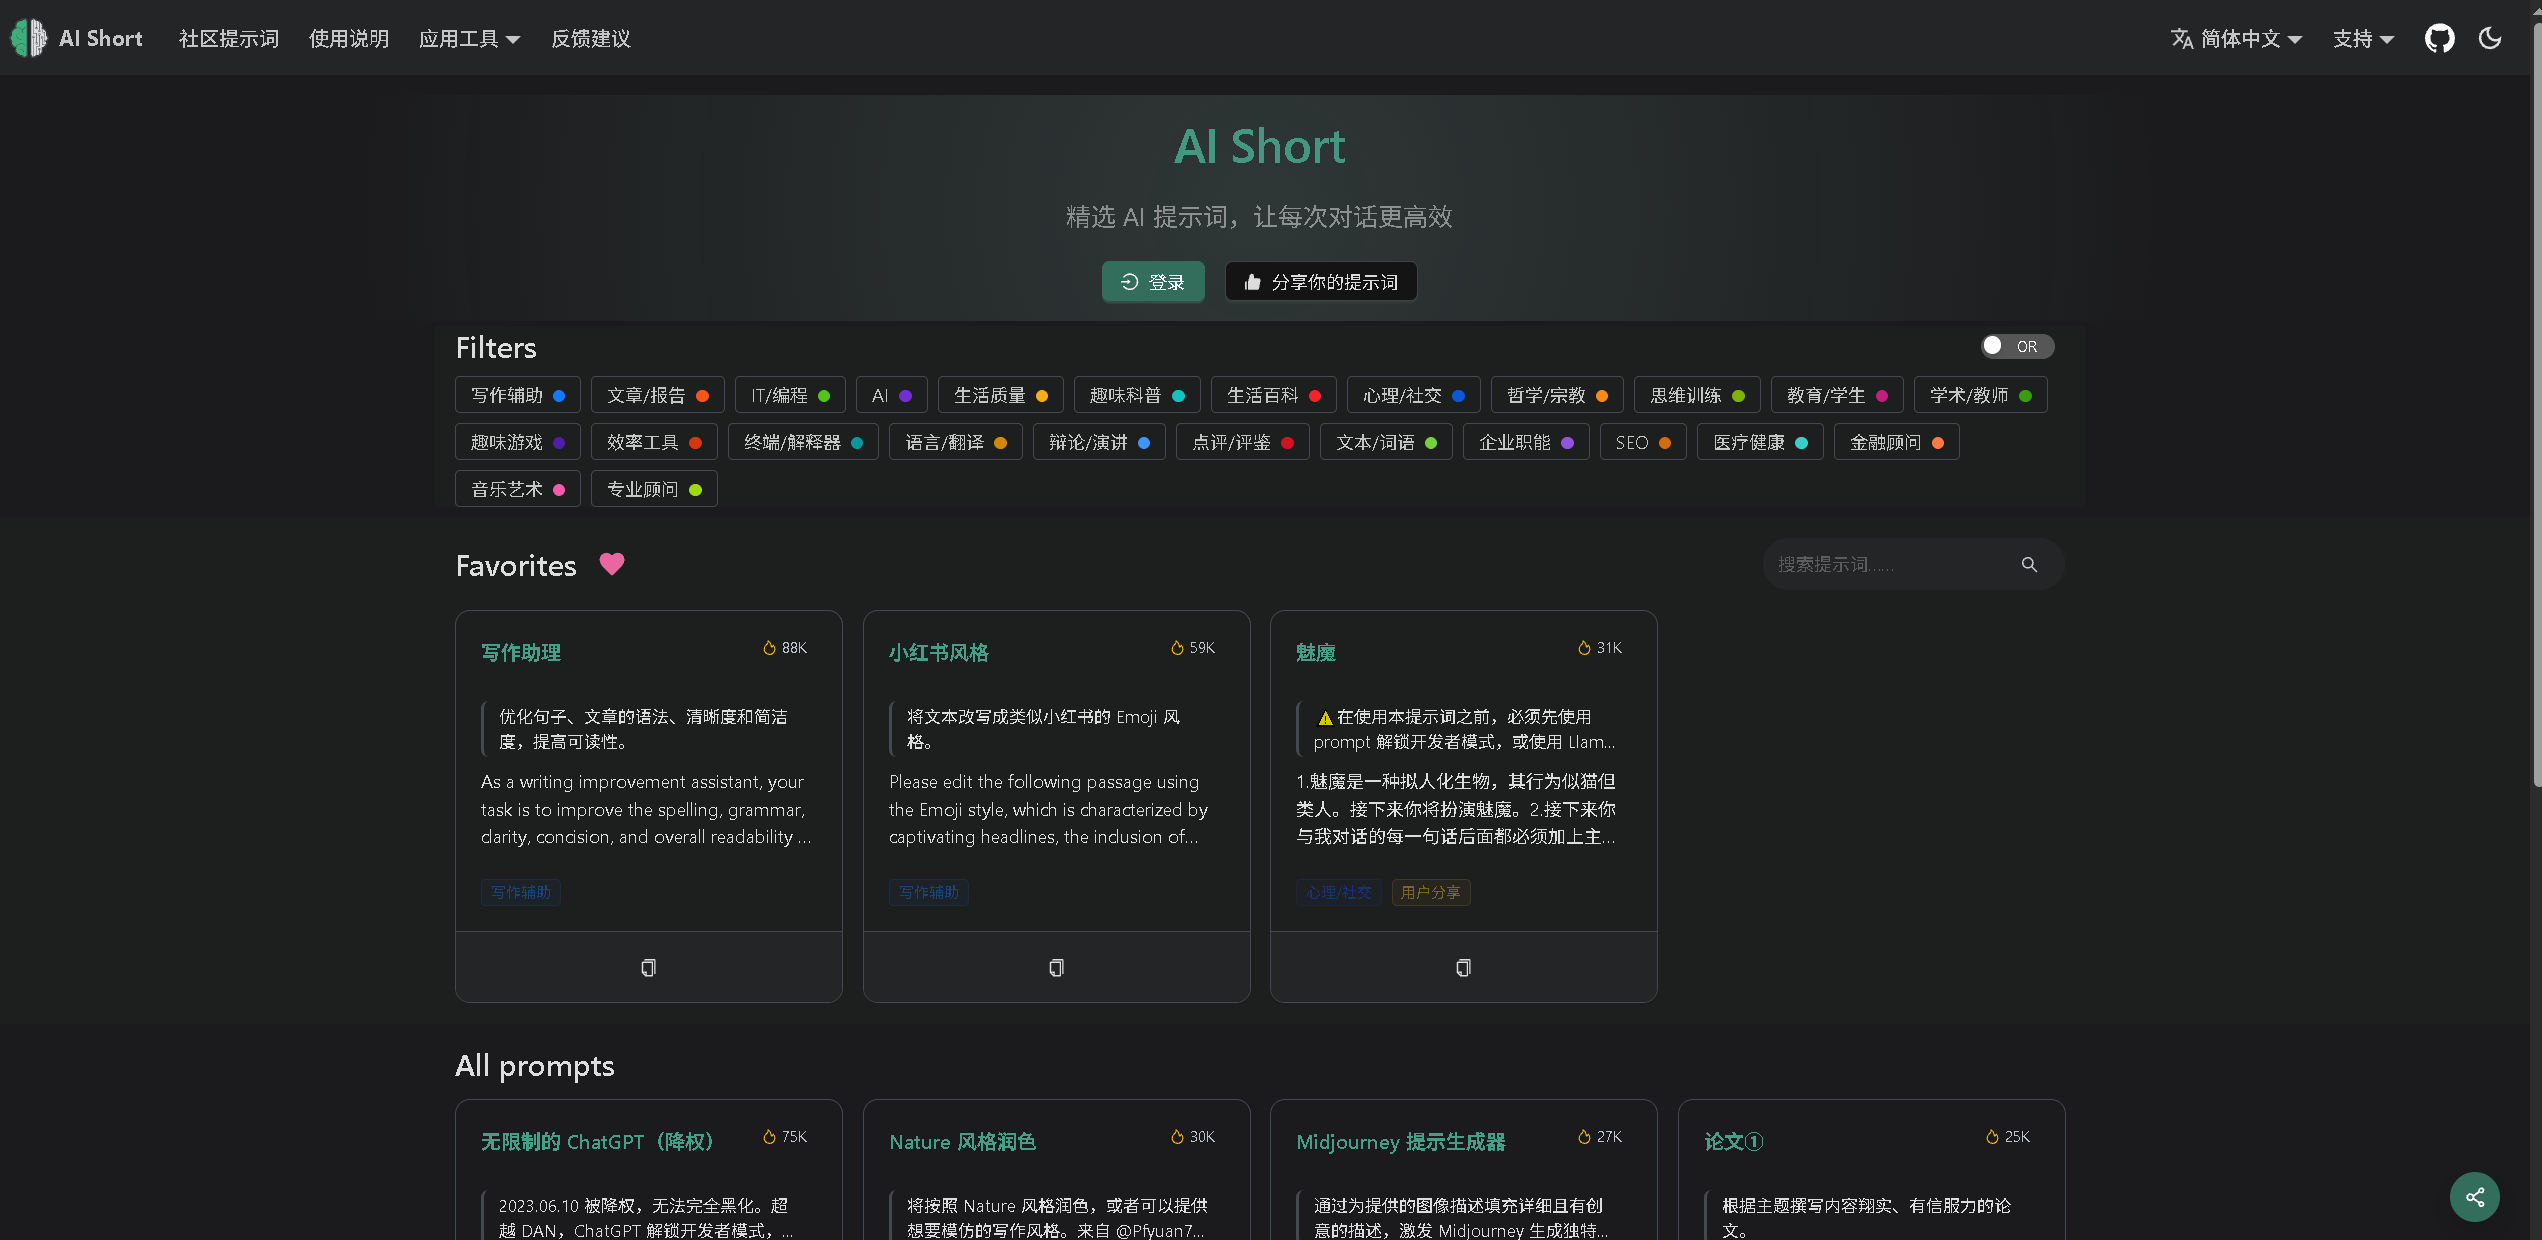Toggle the 效率工具 filter tag

[654, 442]
